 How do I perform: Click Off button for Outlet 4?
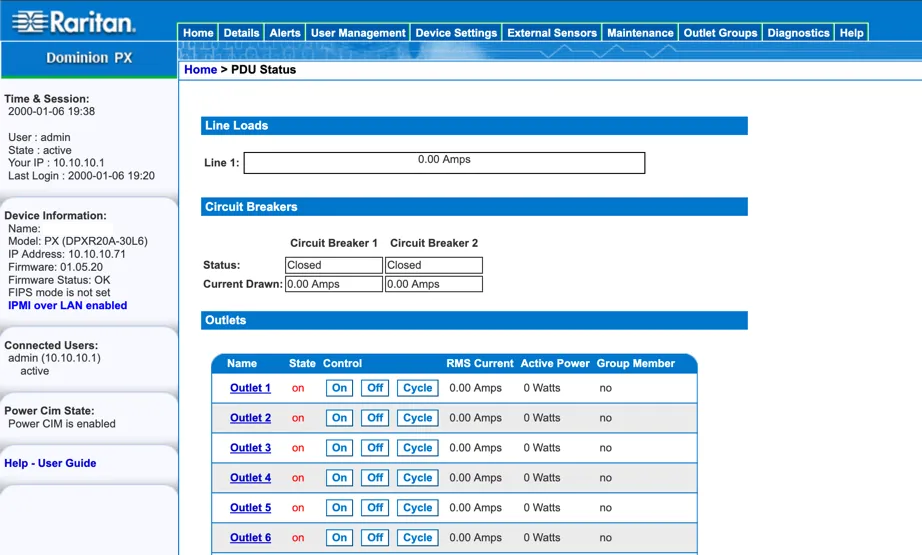[x=375, y=478]
